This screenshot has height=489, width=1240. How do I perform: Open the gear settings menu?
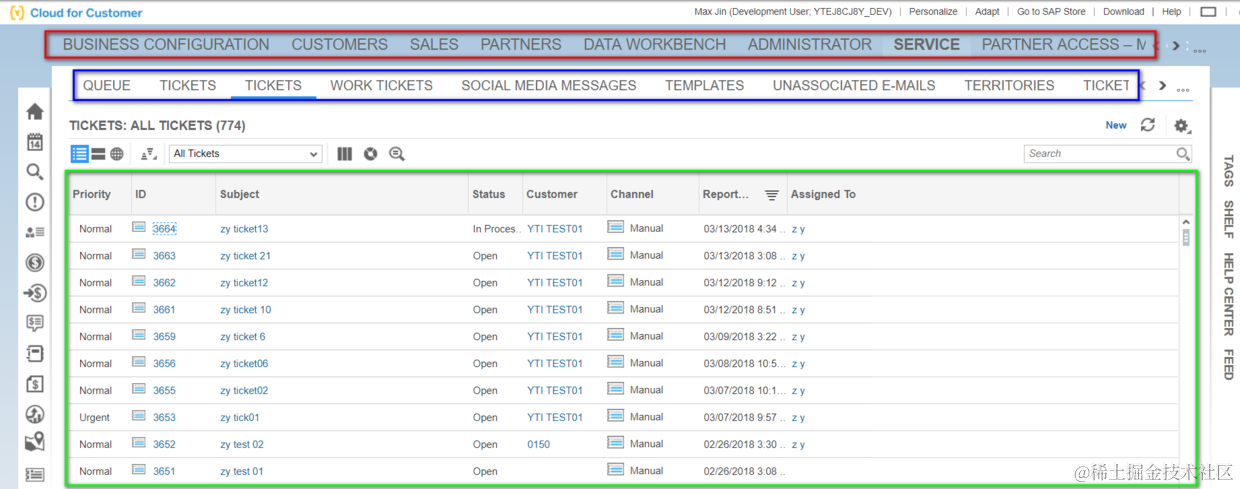1182,126
